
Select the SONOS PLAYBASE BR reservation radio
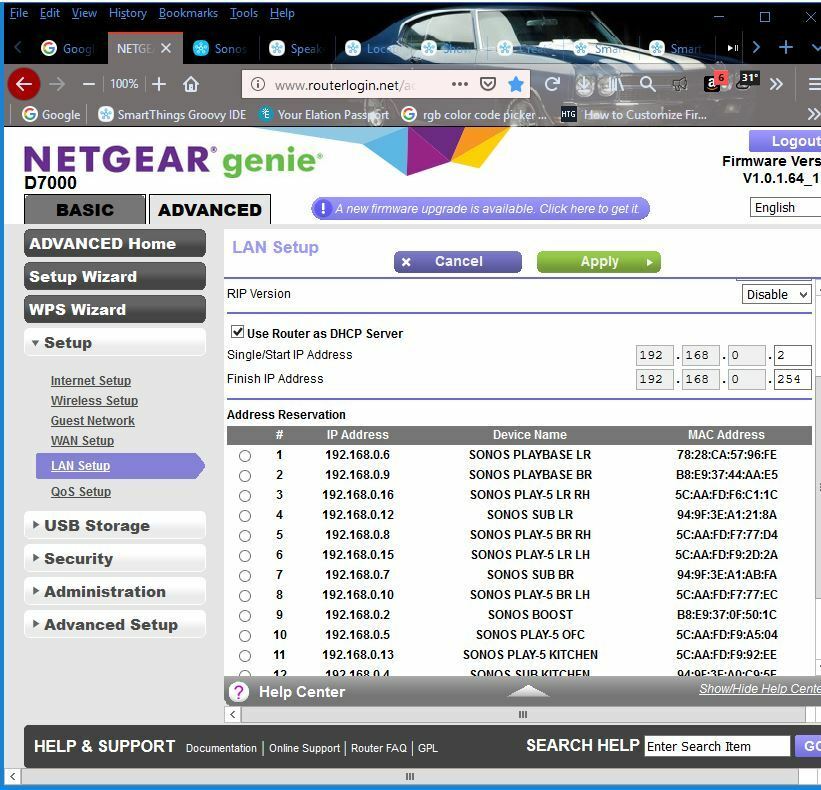pyautogui.click(x=245, y=476)
